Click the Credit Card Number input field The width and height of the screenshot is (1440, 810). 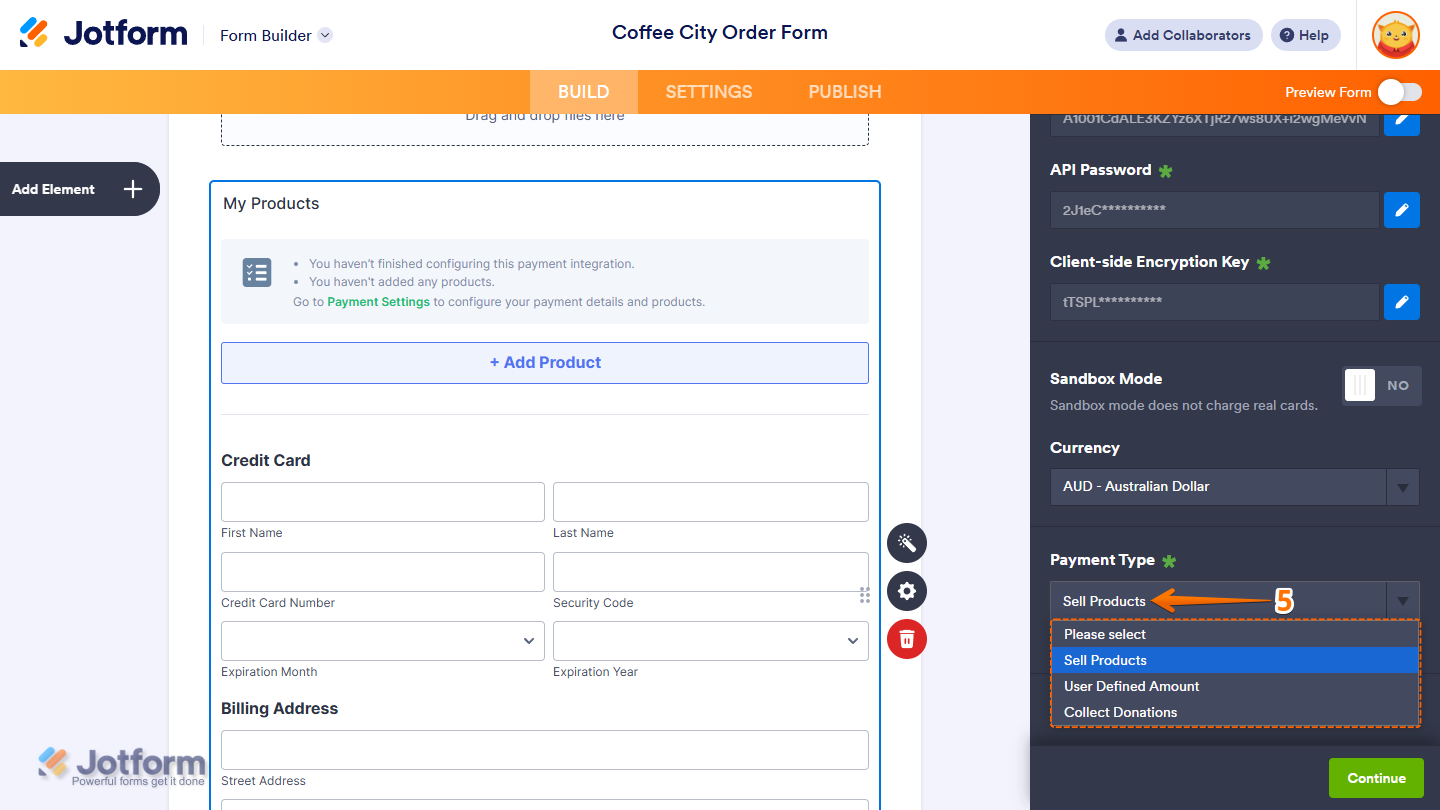tap(382, 572)
